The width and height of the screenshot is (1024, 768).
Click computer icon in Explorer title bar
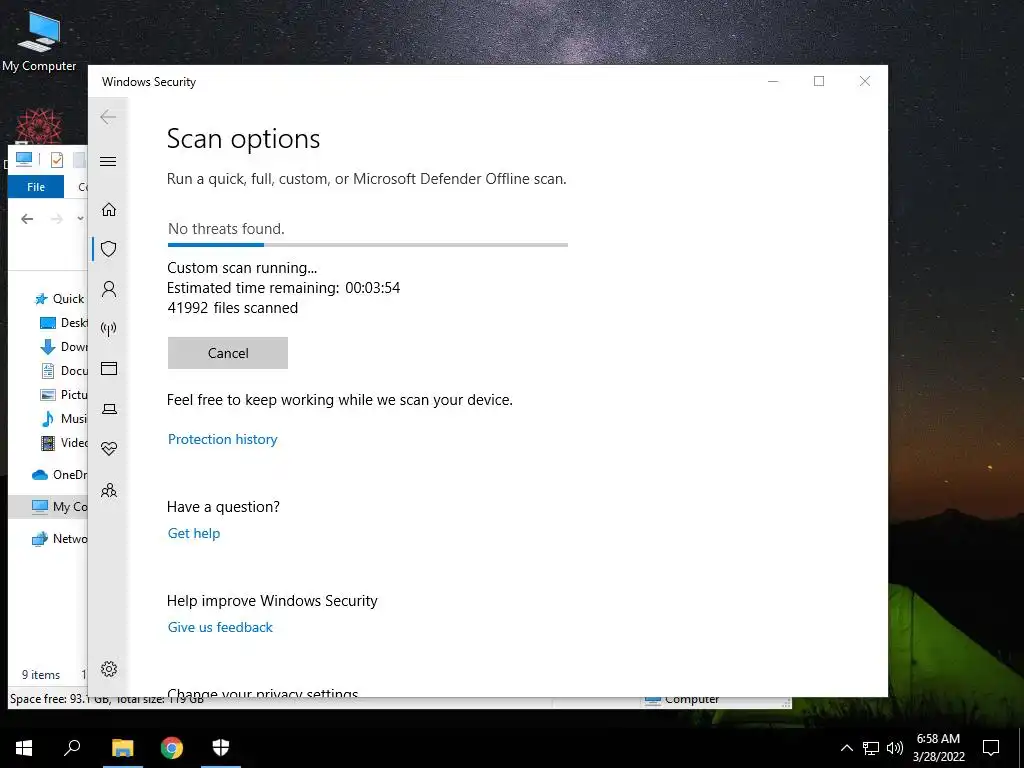click(24, 159)
